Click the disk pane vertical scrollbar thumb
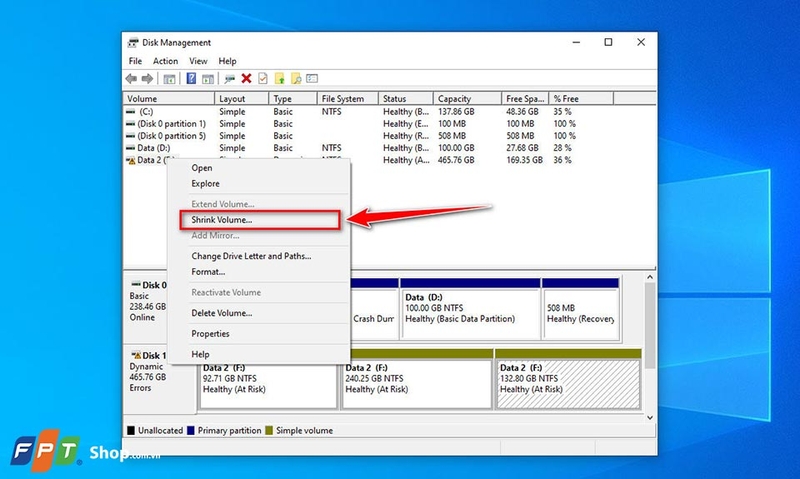This screenshot has height=479, width=800. coord(649,325)
